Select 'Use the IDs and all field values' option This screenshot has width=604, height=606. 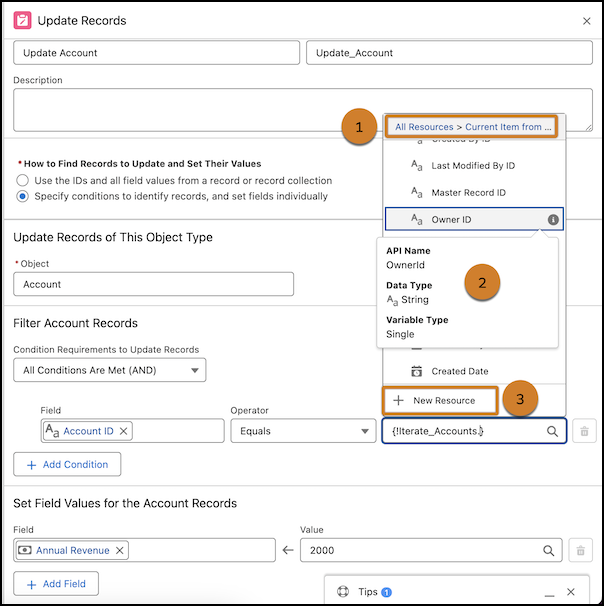pyautogui.click(x=23, y=180)
